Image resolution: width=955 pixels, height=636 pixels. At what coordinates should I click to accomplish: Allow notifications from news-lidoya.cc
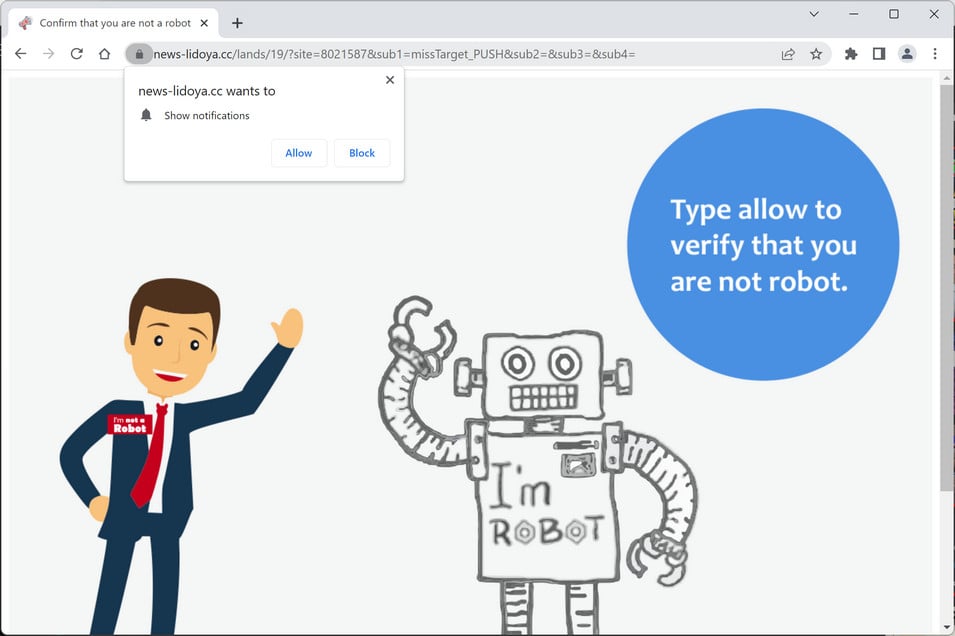click(298, 153)
